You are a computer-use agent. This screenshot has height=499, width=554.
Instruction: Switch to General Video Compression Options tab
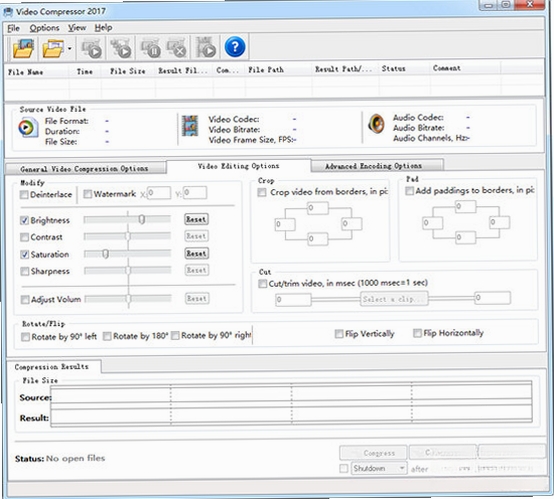(84, 169)
